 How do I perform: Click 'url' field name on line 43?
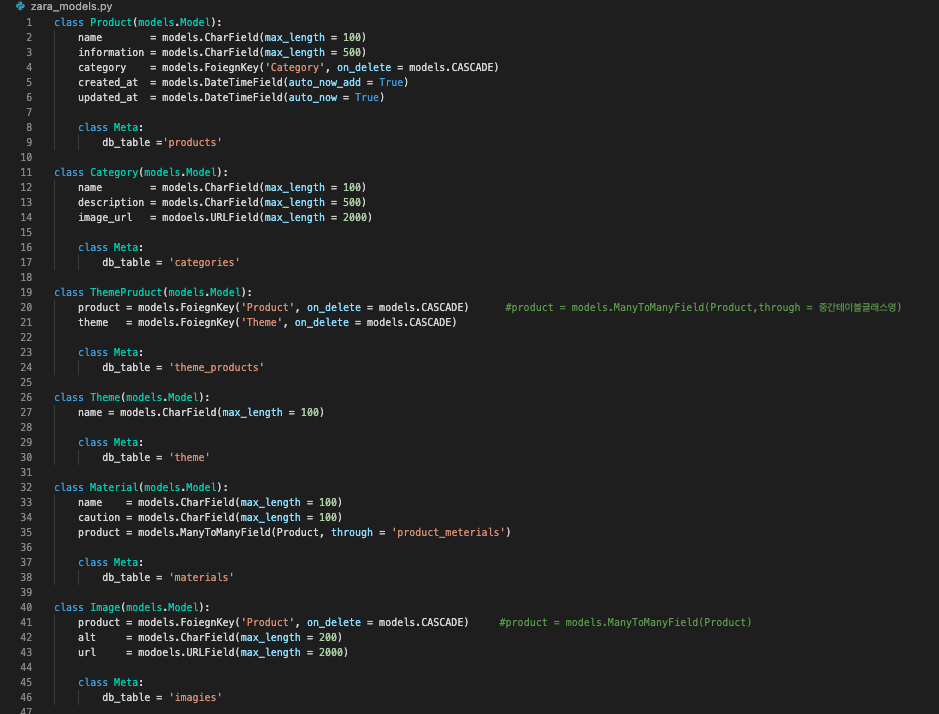(87, 652)
